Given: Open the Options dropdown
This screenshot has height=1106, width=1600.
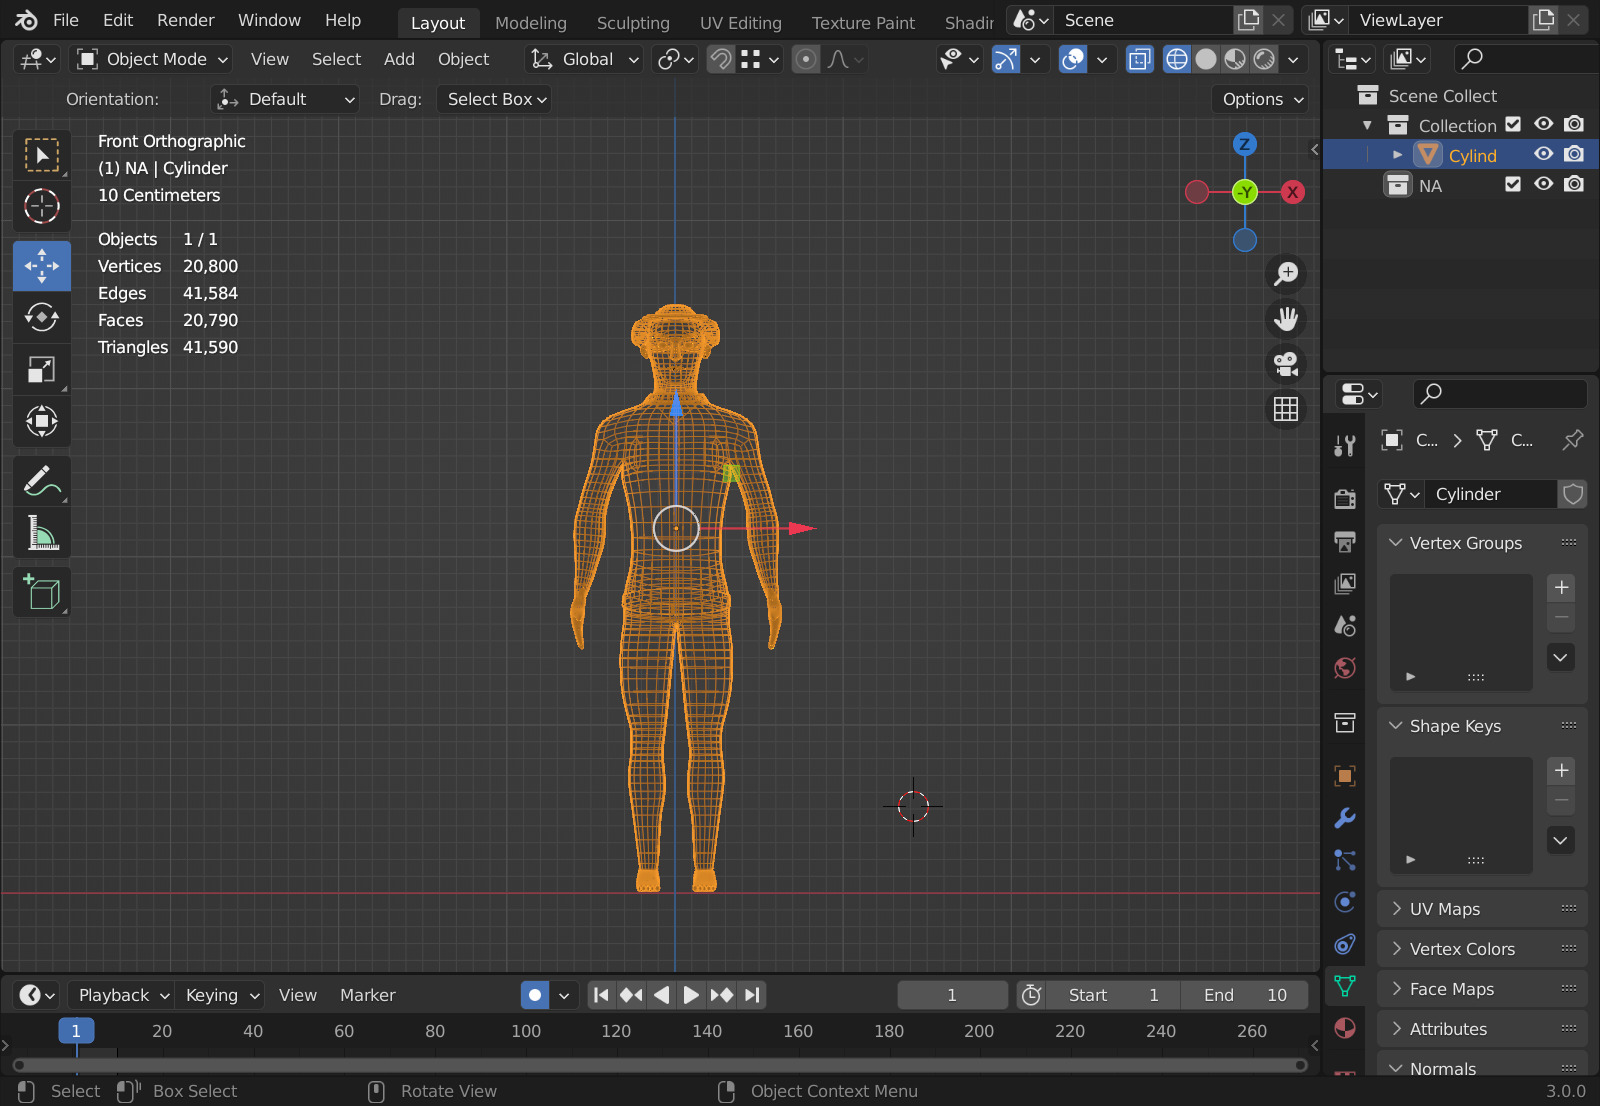Looking at the screenshot, I should pyautogui.click(x=1261, y=99).
